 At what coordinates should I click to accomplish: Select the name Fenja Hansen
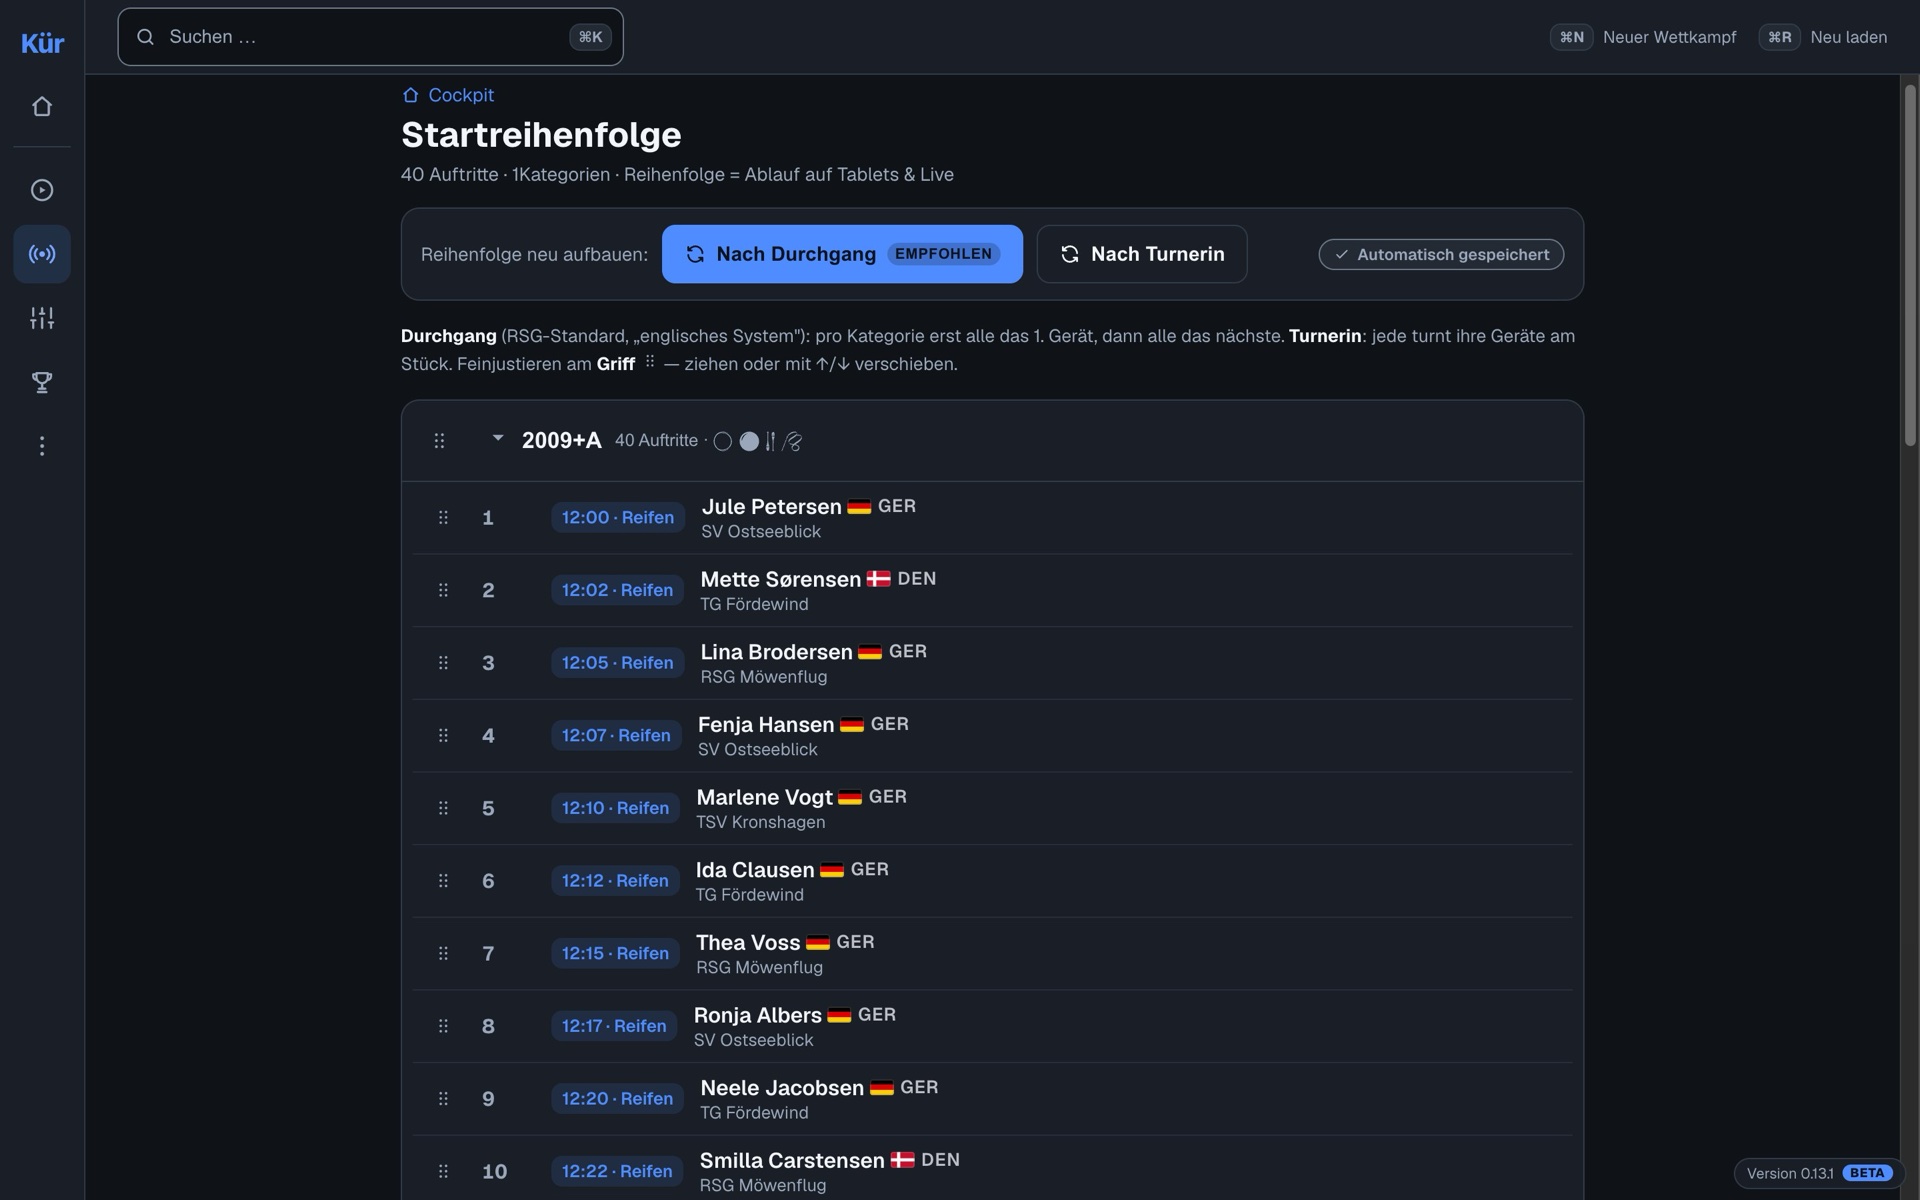(766, 725)
